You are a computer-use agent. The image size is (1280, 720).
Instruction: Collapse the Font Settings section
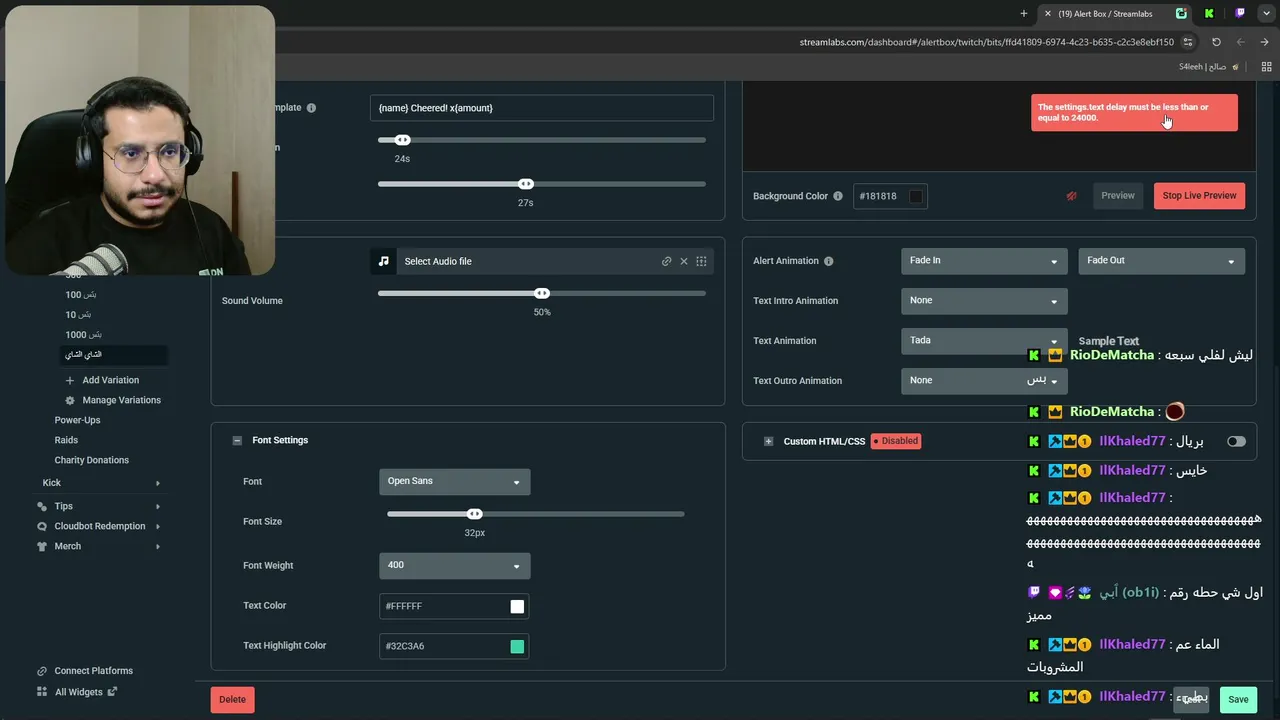click(x=237, y=440)
